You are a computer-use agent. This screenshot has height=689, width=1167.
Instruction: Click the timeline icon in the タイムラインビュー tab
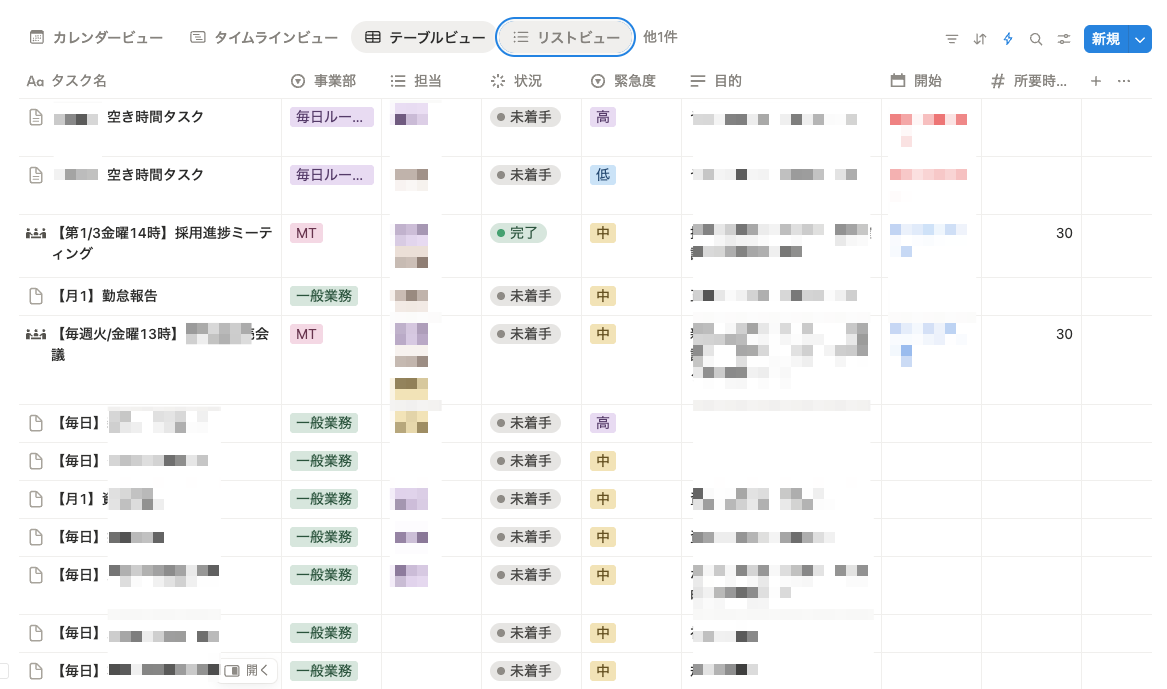pos(197,37)
